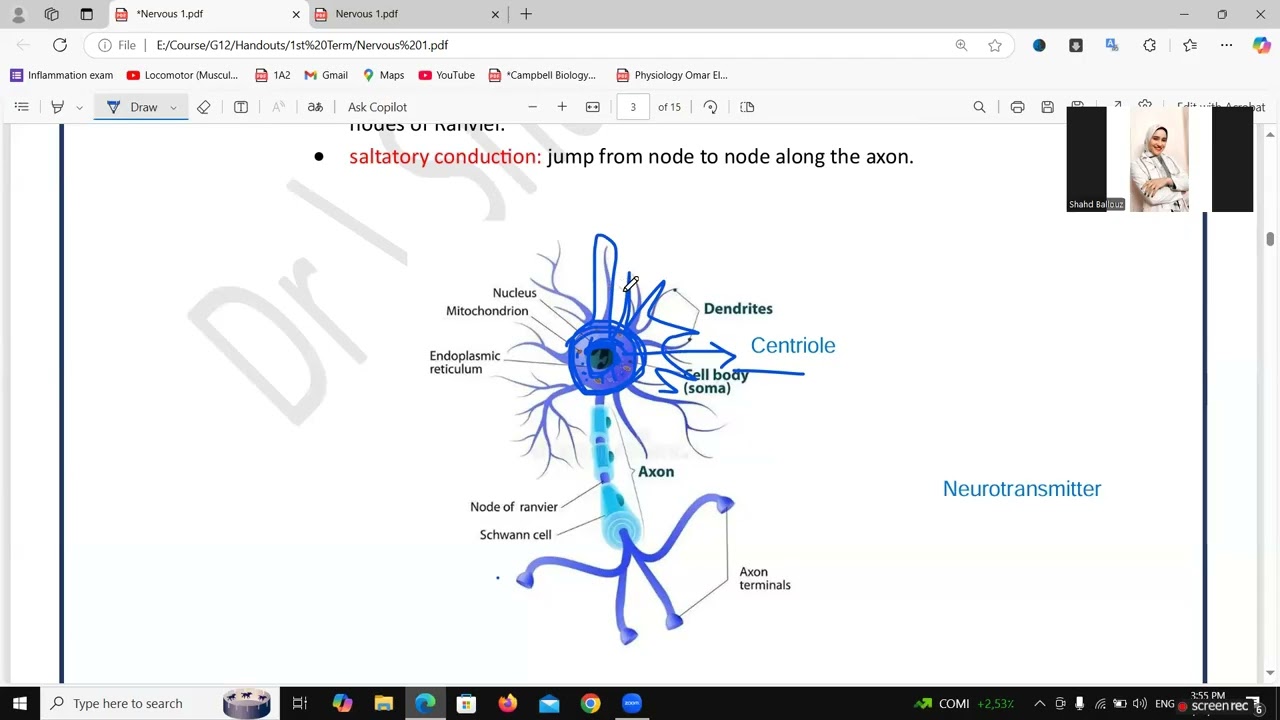Expand the highlighter options dropdown

click(79, 107)
